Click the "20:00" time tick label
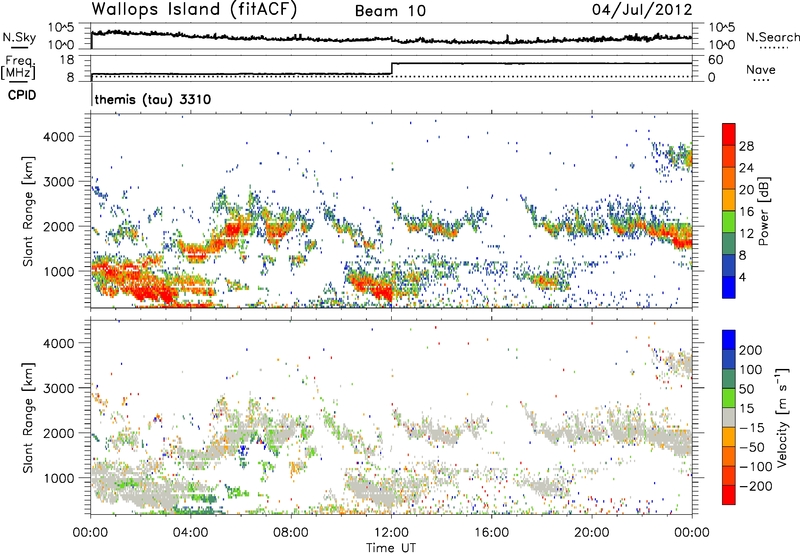The image size is (800, 554). tap(592, 533)
